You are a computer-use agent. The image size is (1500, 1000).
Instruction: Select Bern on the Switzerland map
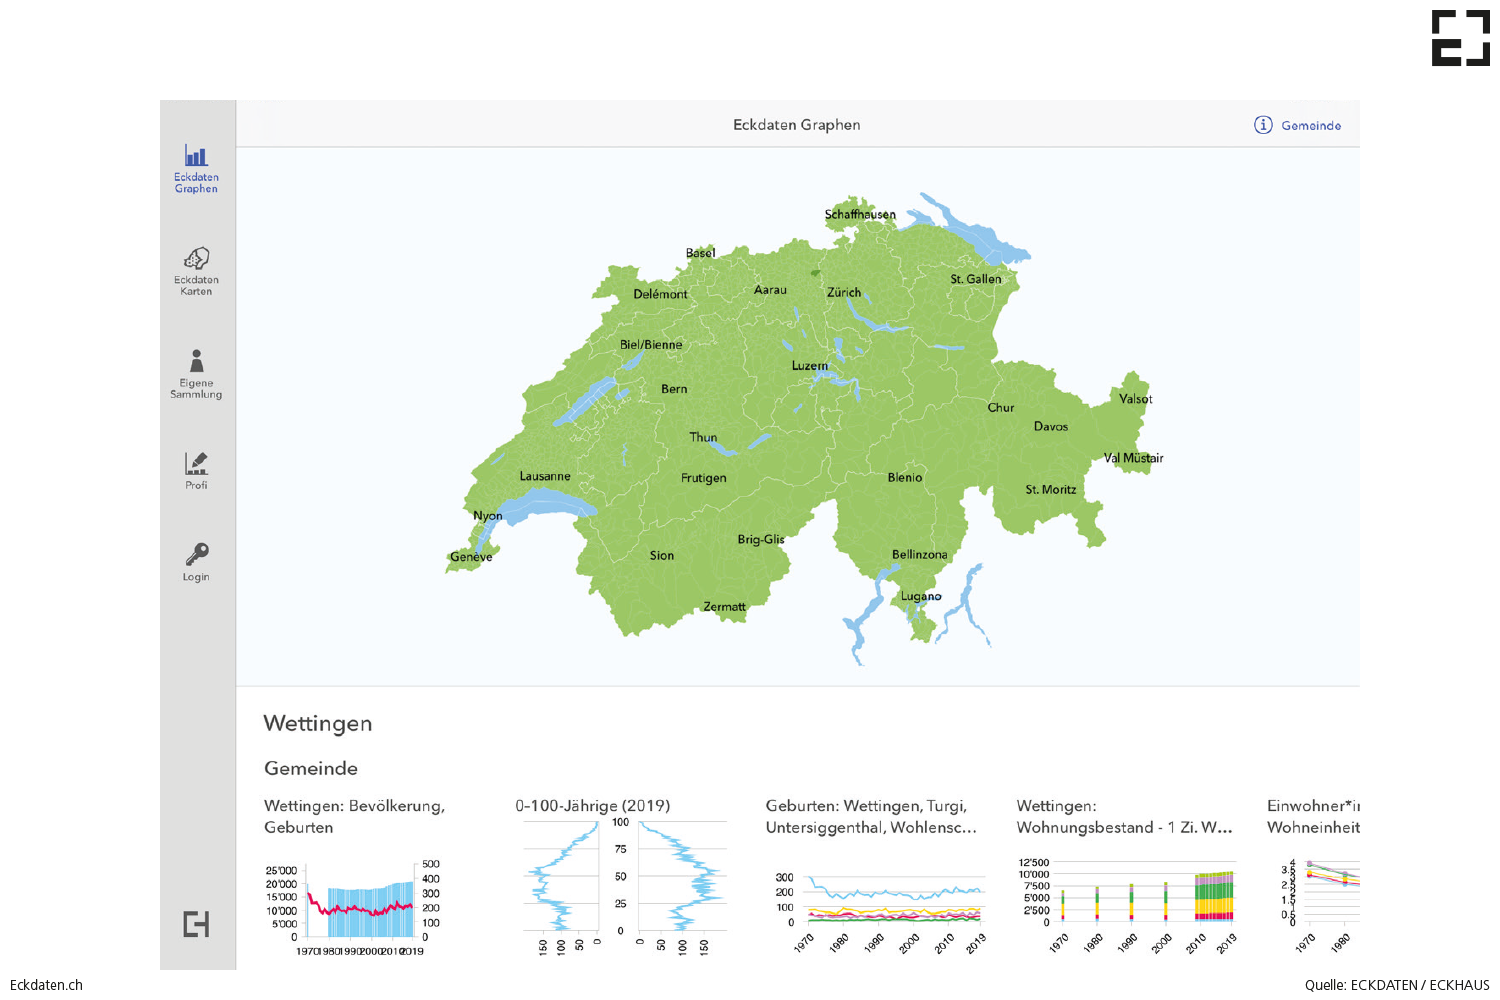click(674, 389)
